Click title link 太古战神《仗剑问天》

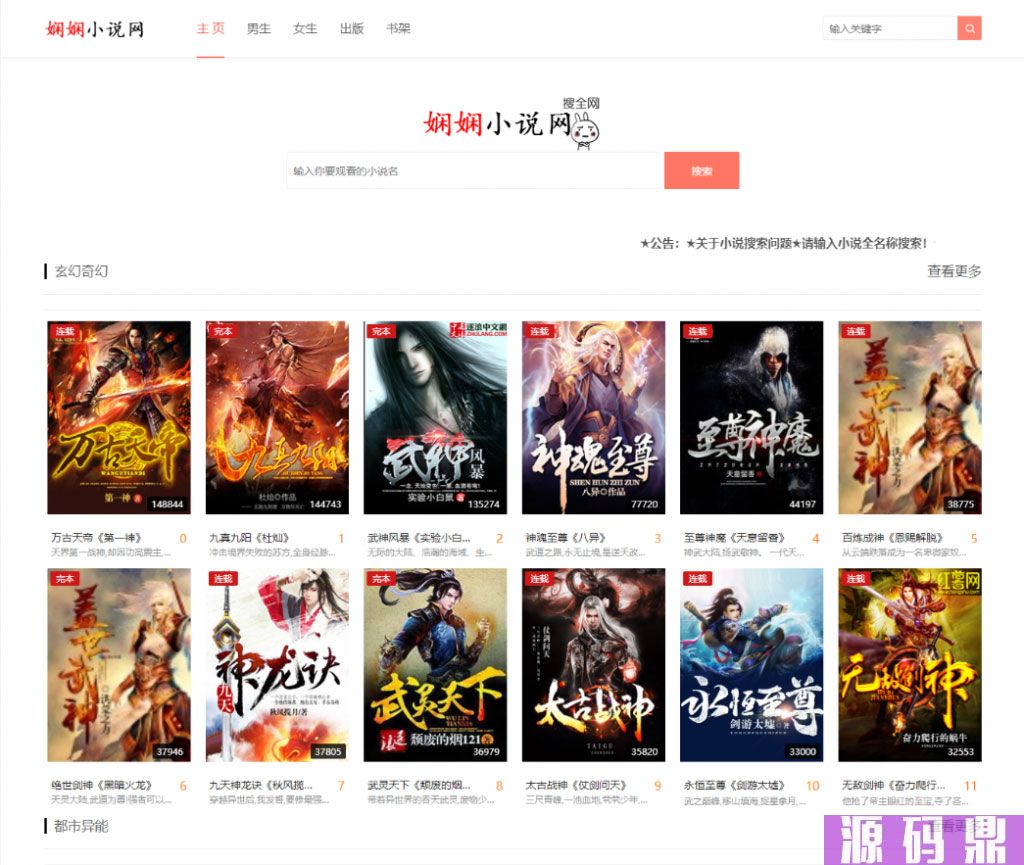576,785
